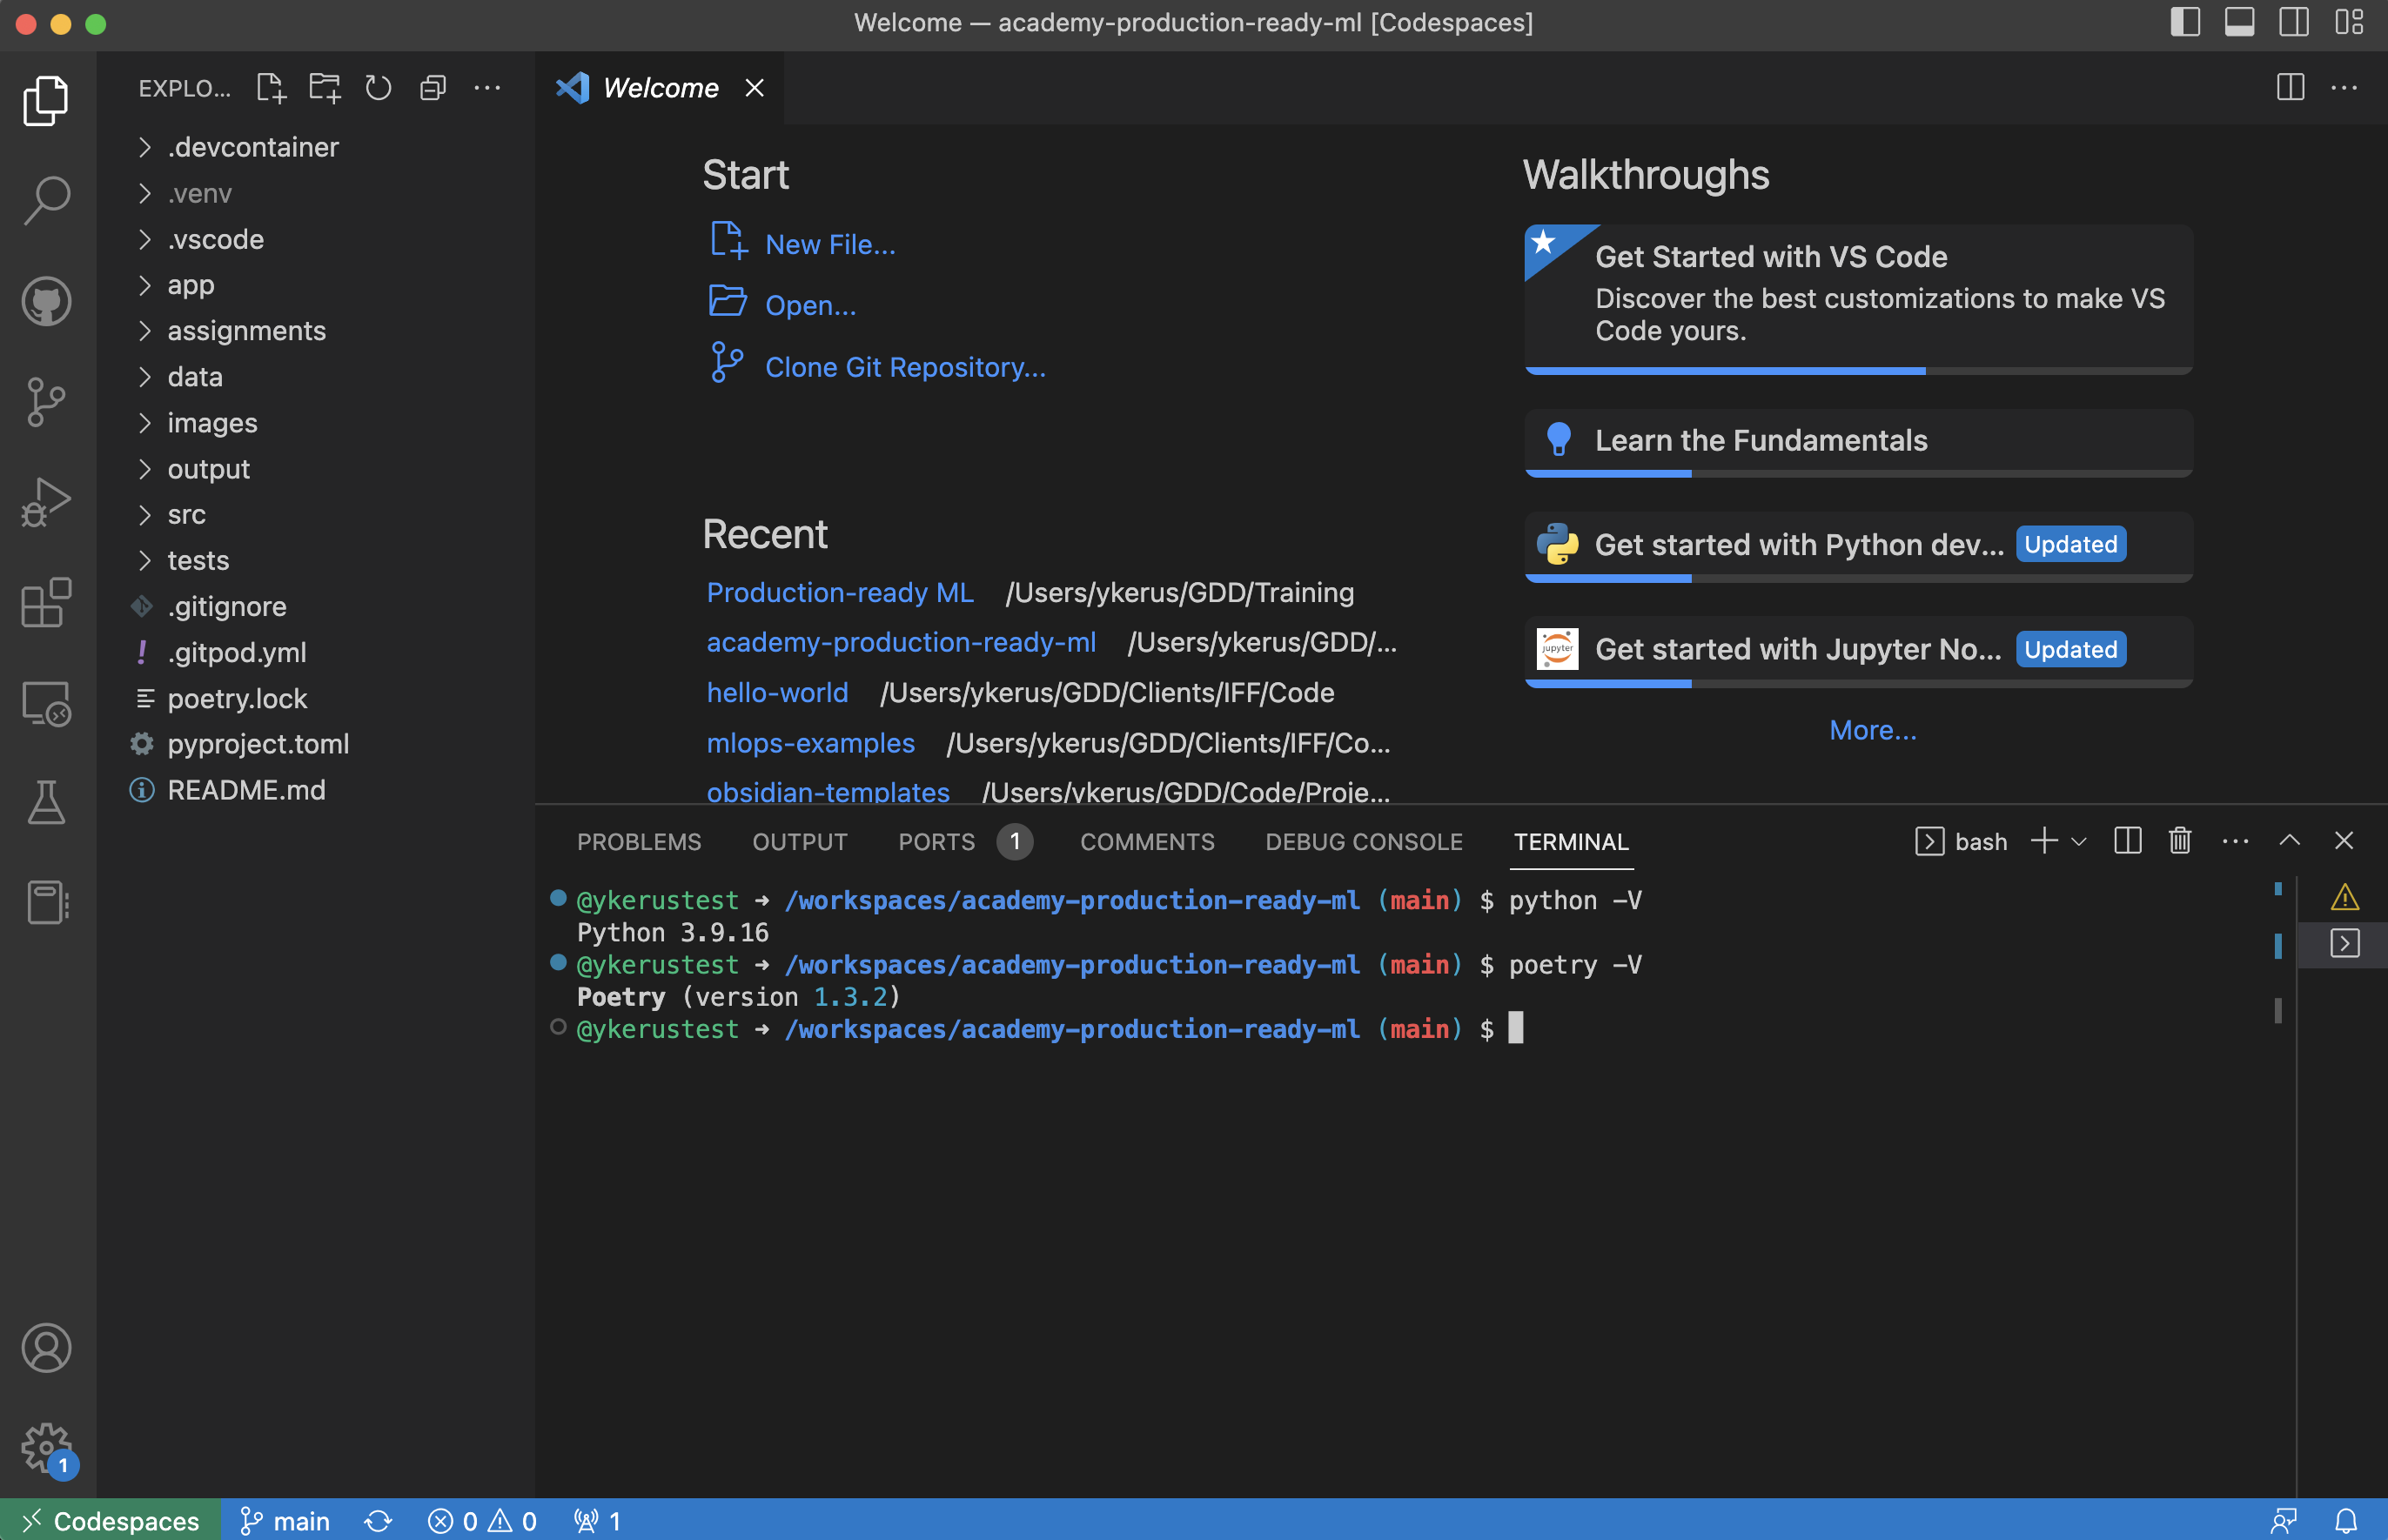Toggle the bottom panel layout button
Viewport: 2388px width, 1540px height.
tap(2239, 22)
